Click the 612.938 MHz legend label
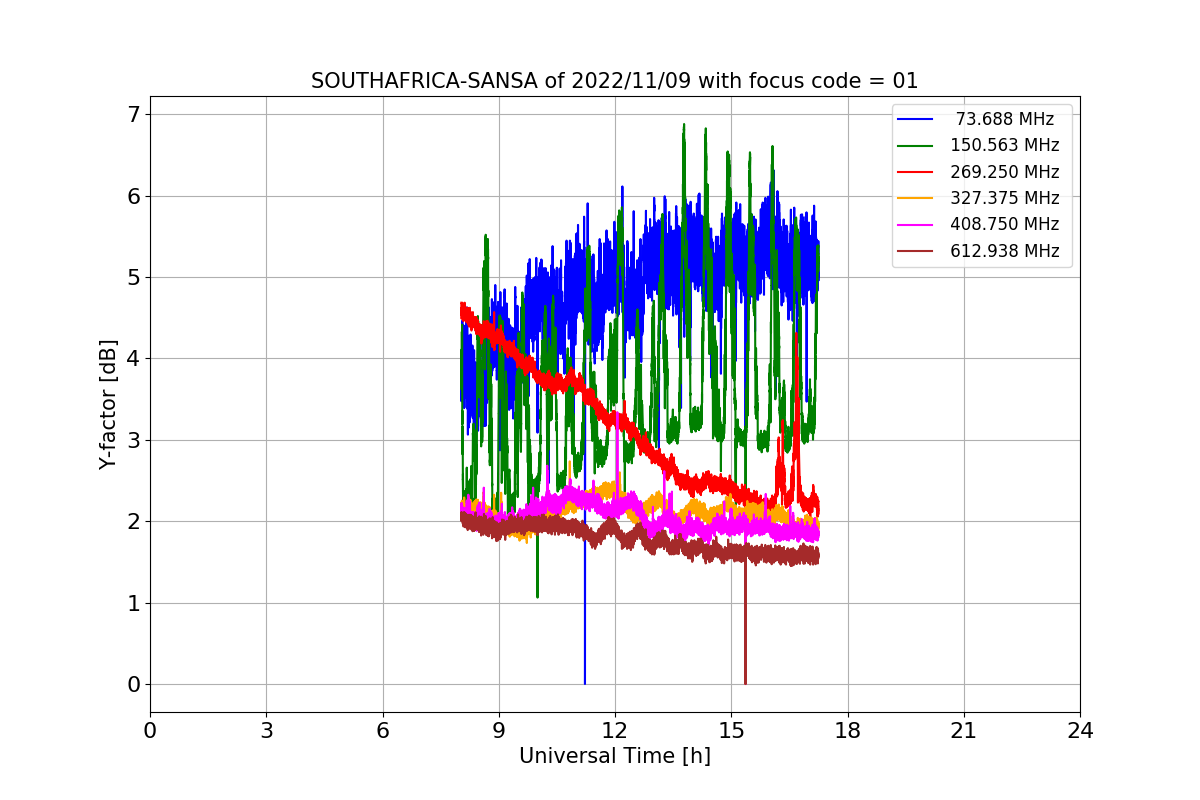 (1005, 251)
